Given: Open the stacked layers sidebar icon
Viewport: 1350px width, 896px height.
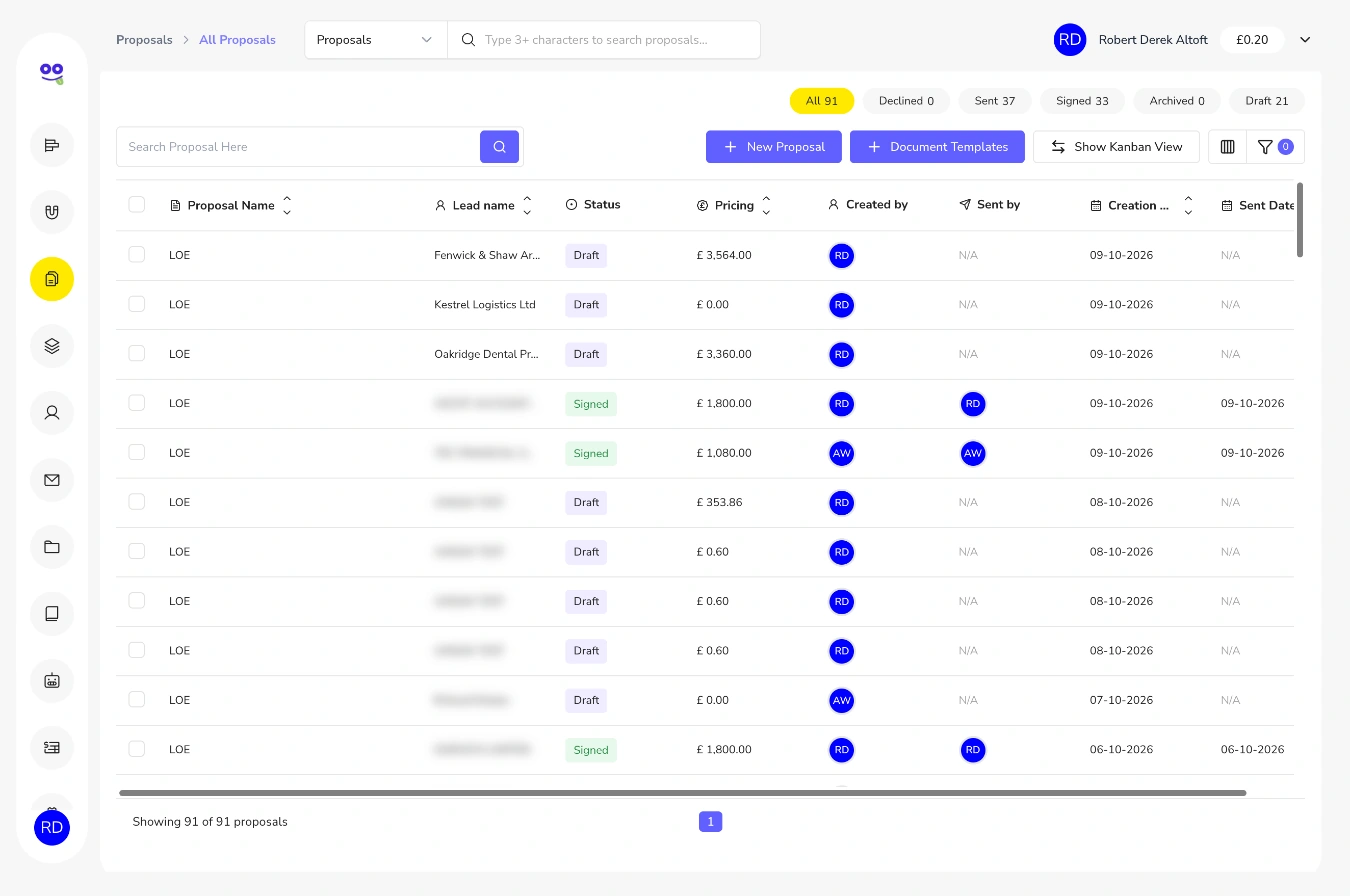Looking at the screenshot, I should (52, 346).
